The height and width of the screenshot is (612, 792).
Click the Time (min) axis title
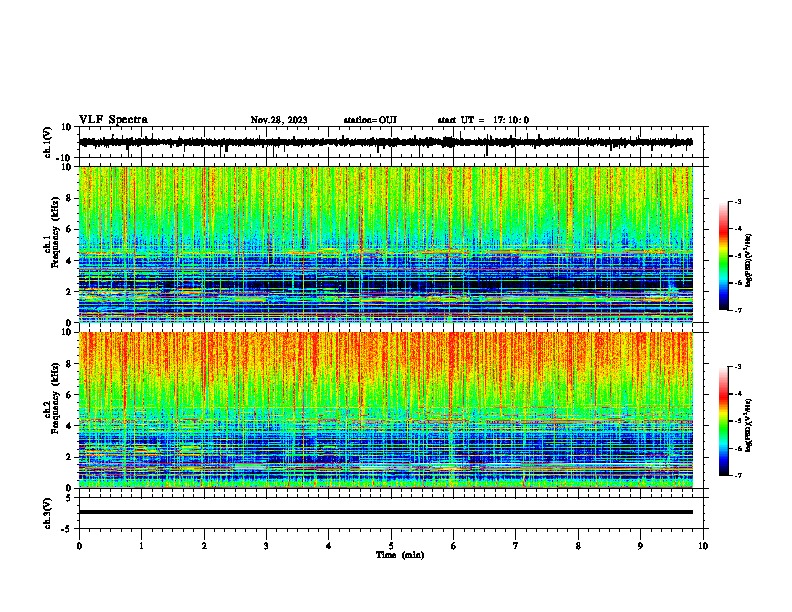click(400, 555)
